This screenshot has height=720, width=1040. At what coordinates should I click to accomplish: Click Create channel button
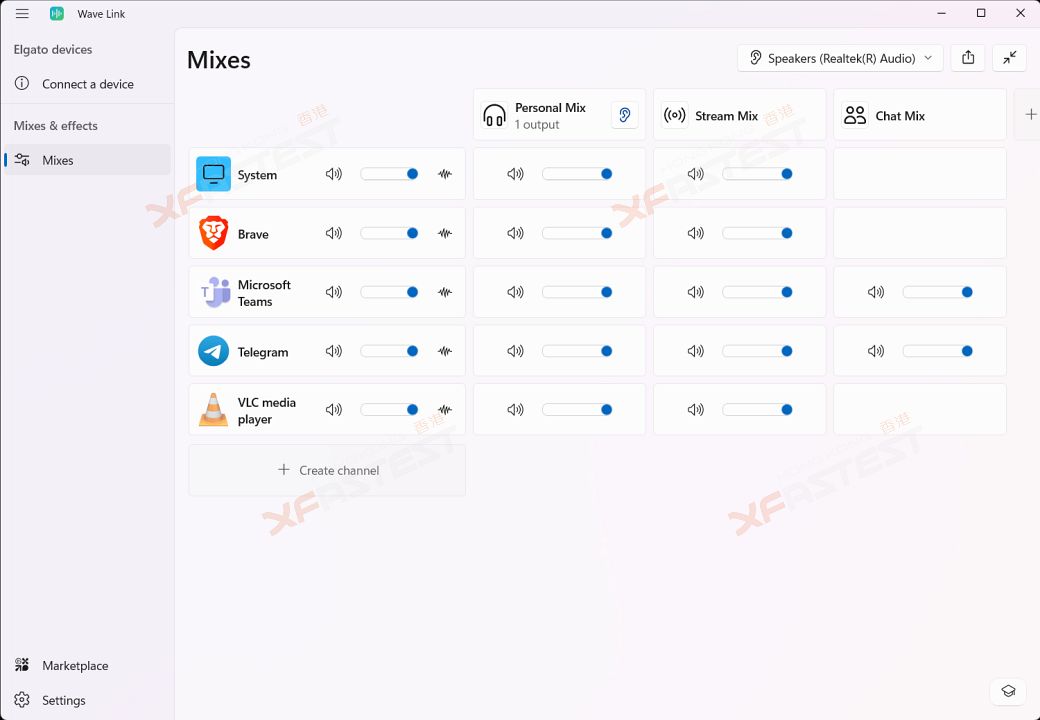pyautogui.click(x=327, y=470)
